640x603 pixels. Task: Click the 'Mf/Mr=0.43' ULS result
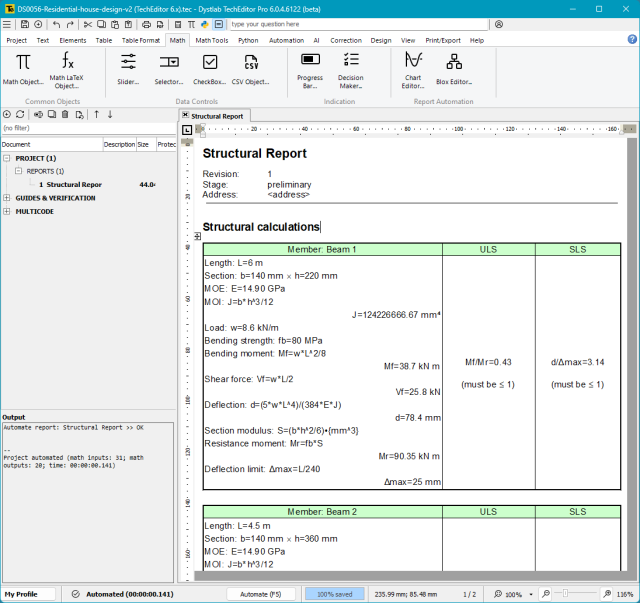pyautogui.click(x=488, y=362)
